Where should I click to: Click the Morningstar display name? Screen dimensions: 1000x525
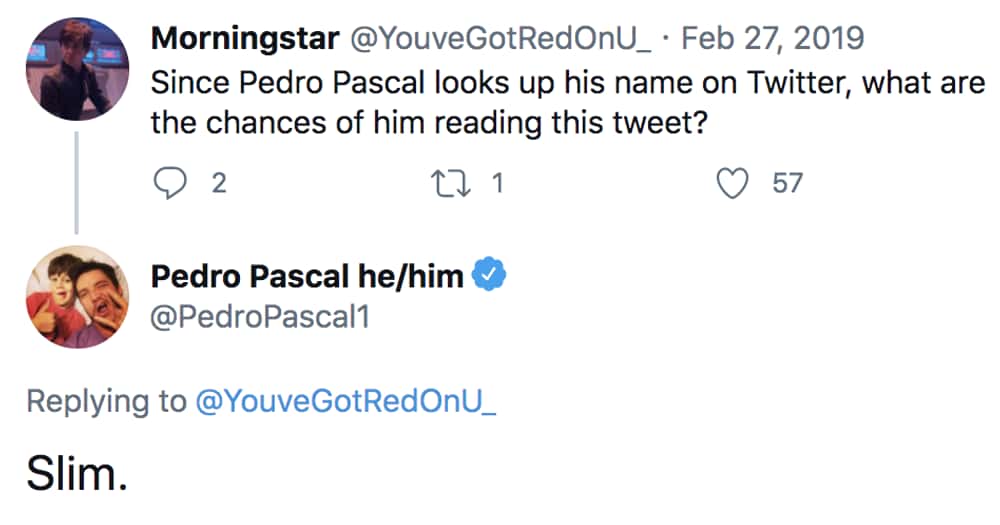pyautogui.click(x=245, y=38)
